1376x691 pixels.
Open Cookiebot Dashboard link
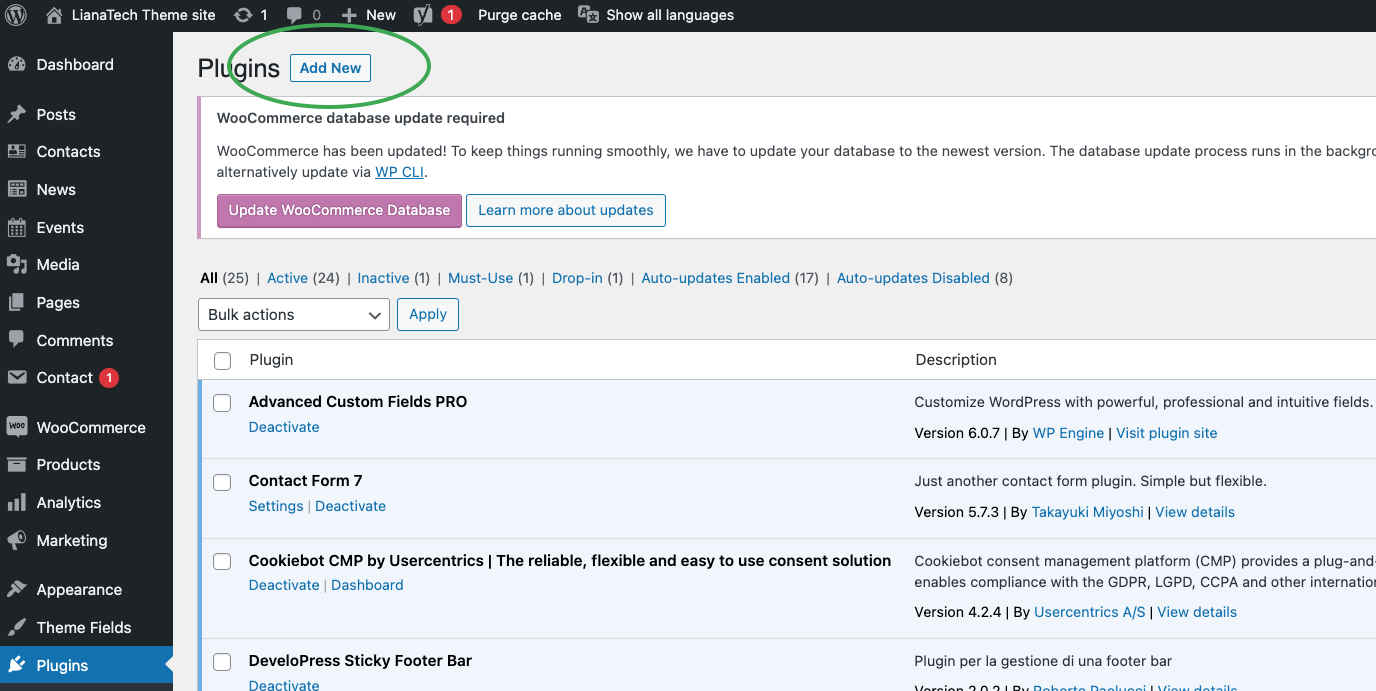pyautogui.click(x=367, y=585)
